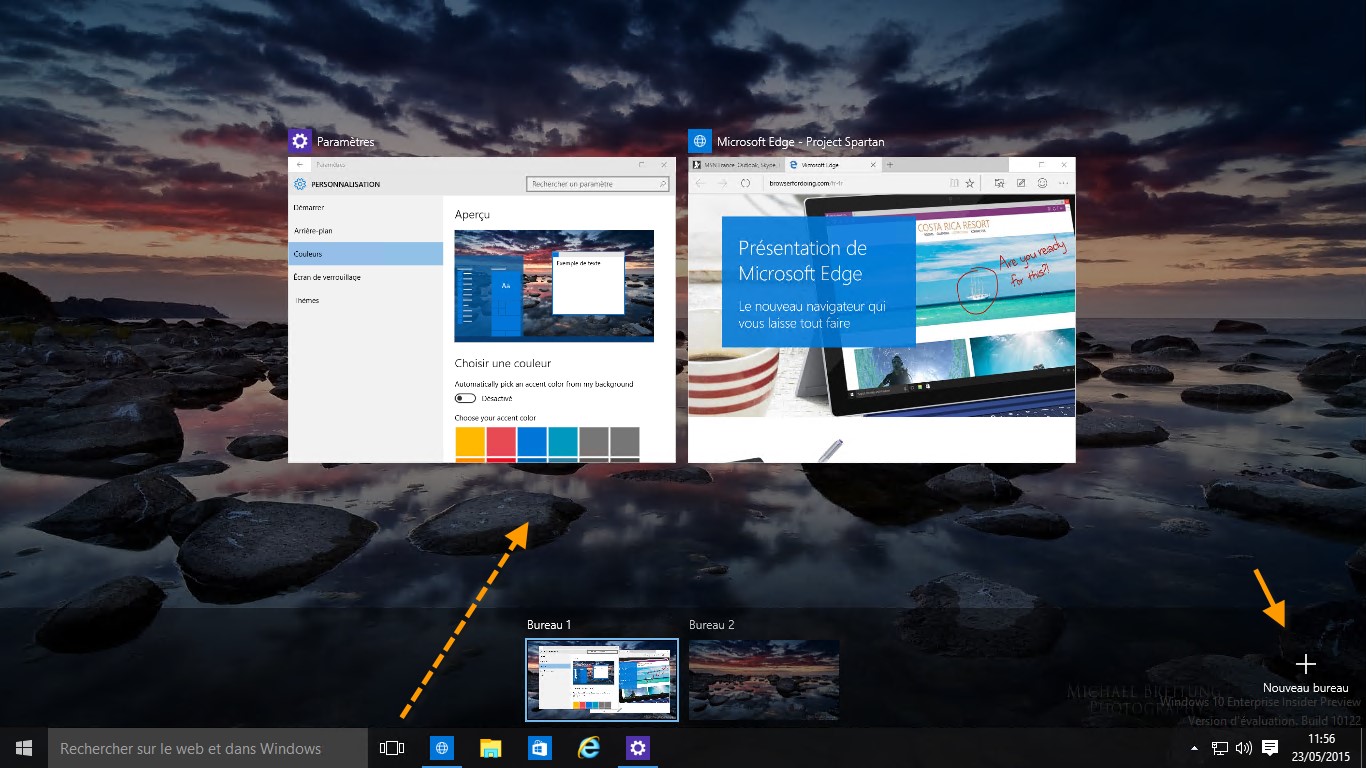Click the volume speaker tray icon

tap(1244, 748)
